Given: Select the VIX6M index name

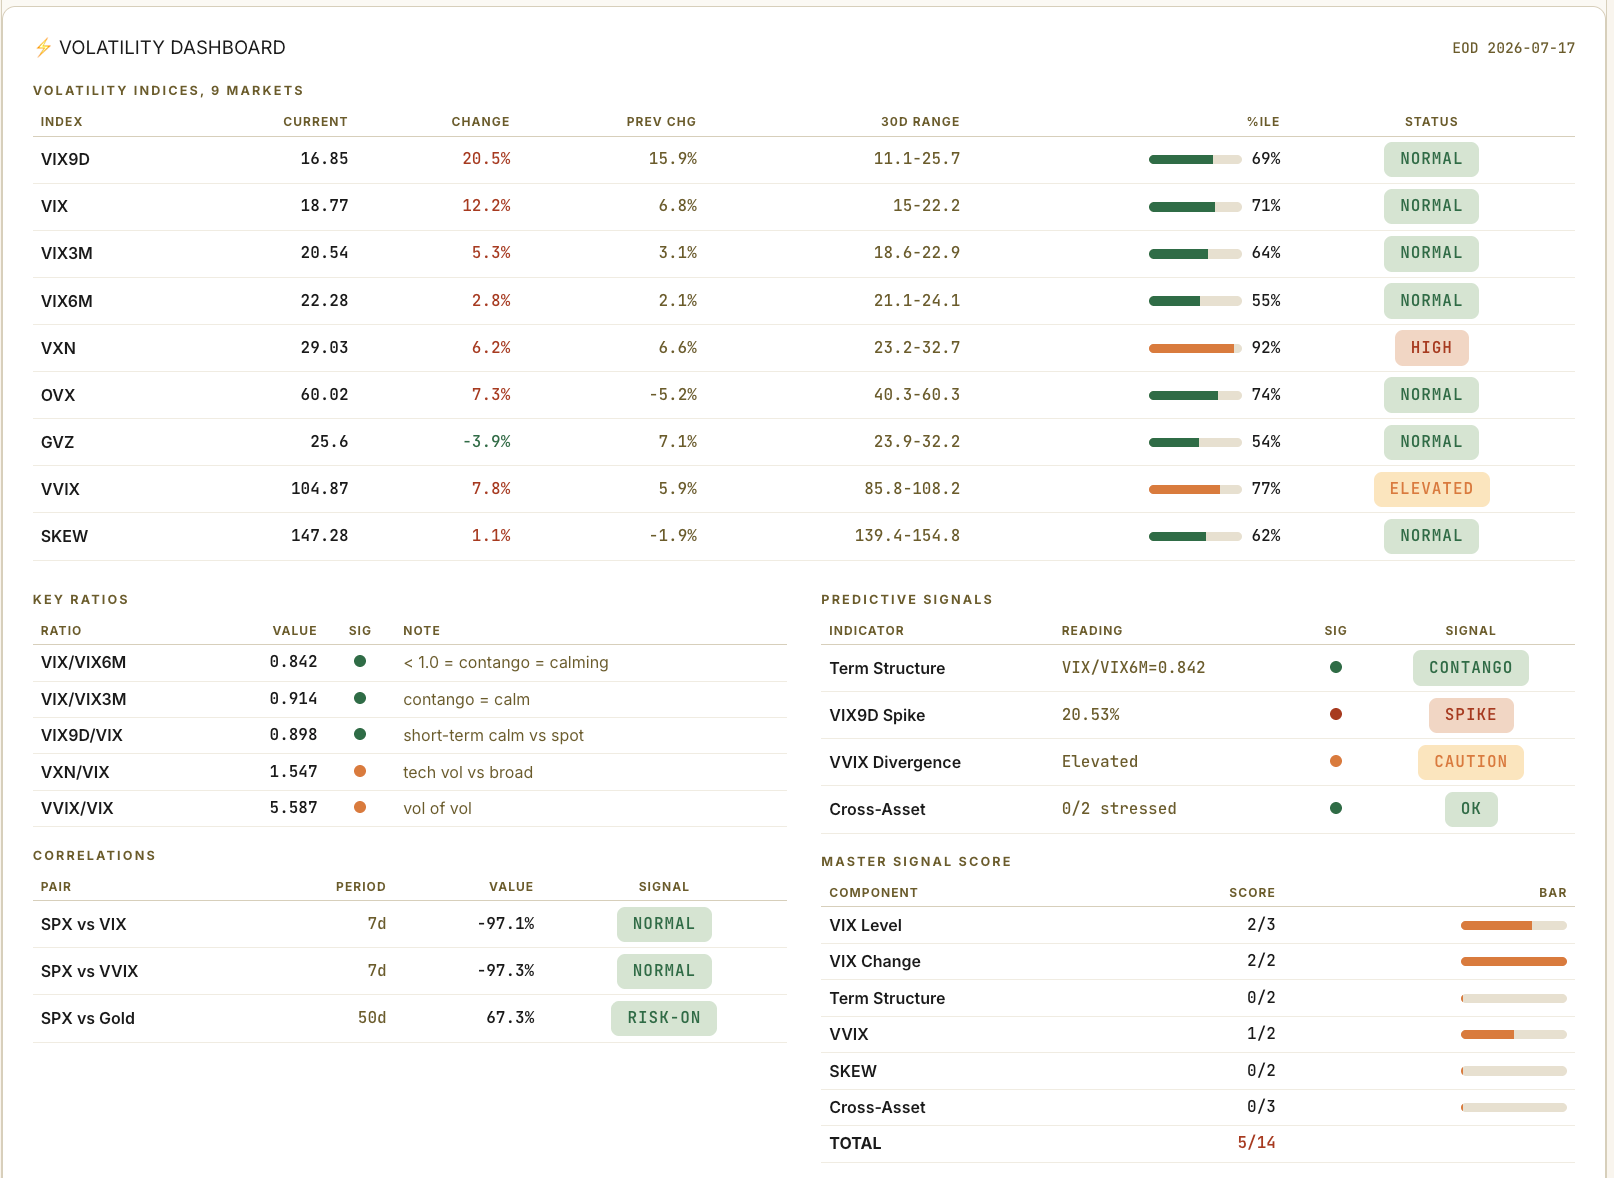Looking at the screenshot, I should [x=66, y=301].
